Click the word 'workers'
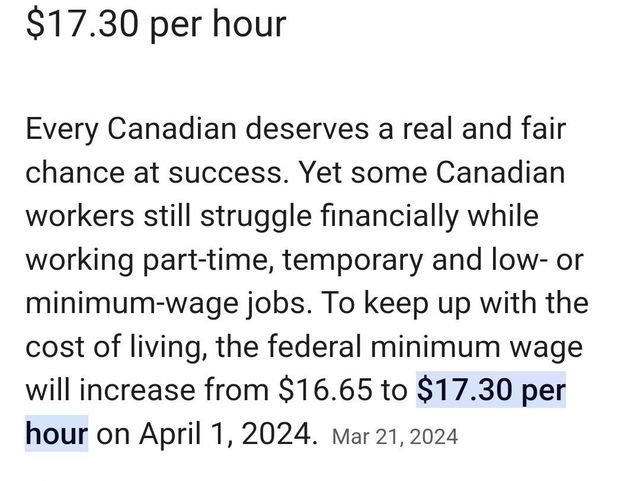 tap(80, 216)
